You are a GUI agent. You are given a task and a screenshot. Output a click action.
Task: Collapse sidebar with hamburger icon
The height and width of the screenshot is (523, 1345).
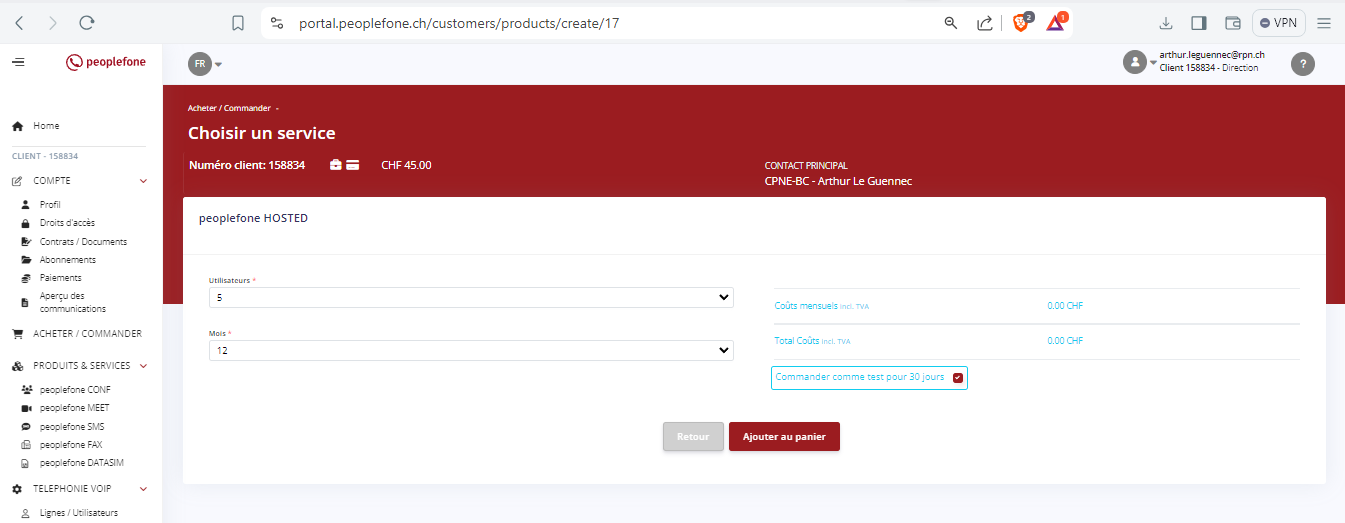(x=18, y=62)
